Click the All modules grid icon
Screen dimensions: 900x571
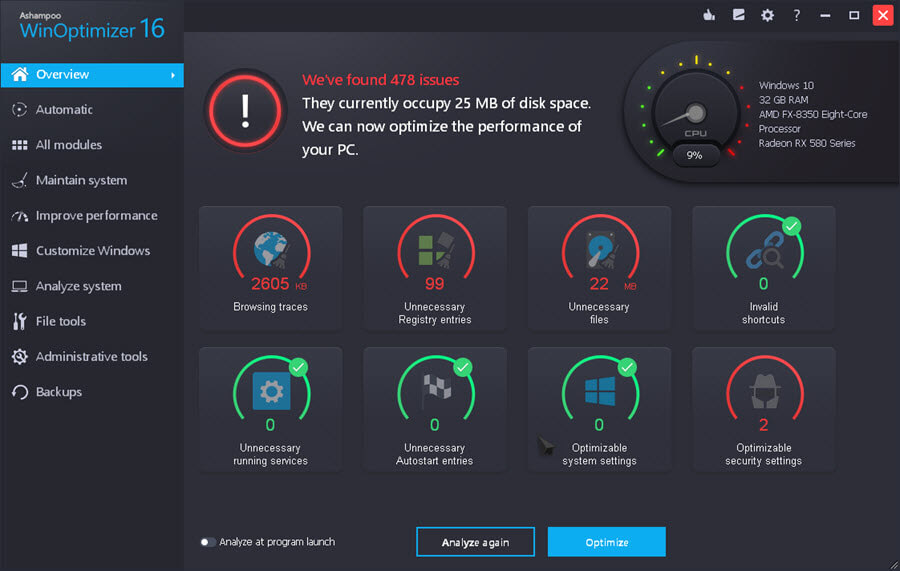(20, 145)
